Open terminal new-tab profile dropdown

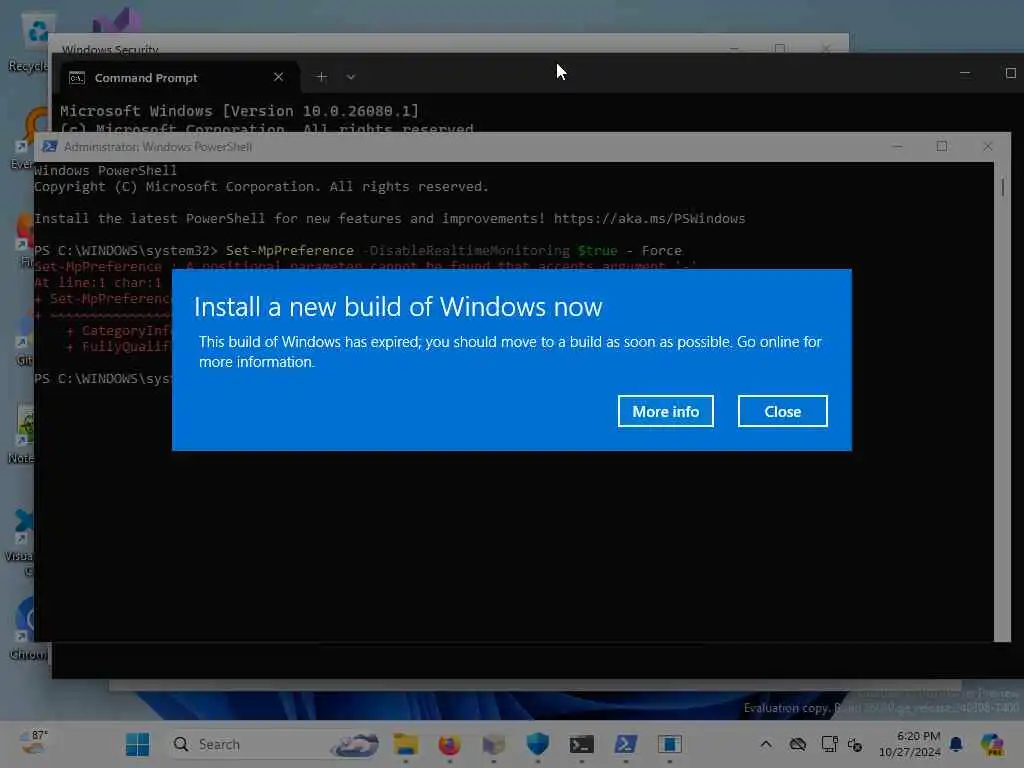[x=351, y=77]
